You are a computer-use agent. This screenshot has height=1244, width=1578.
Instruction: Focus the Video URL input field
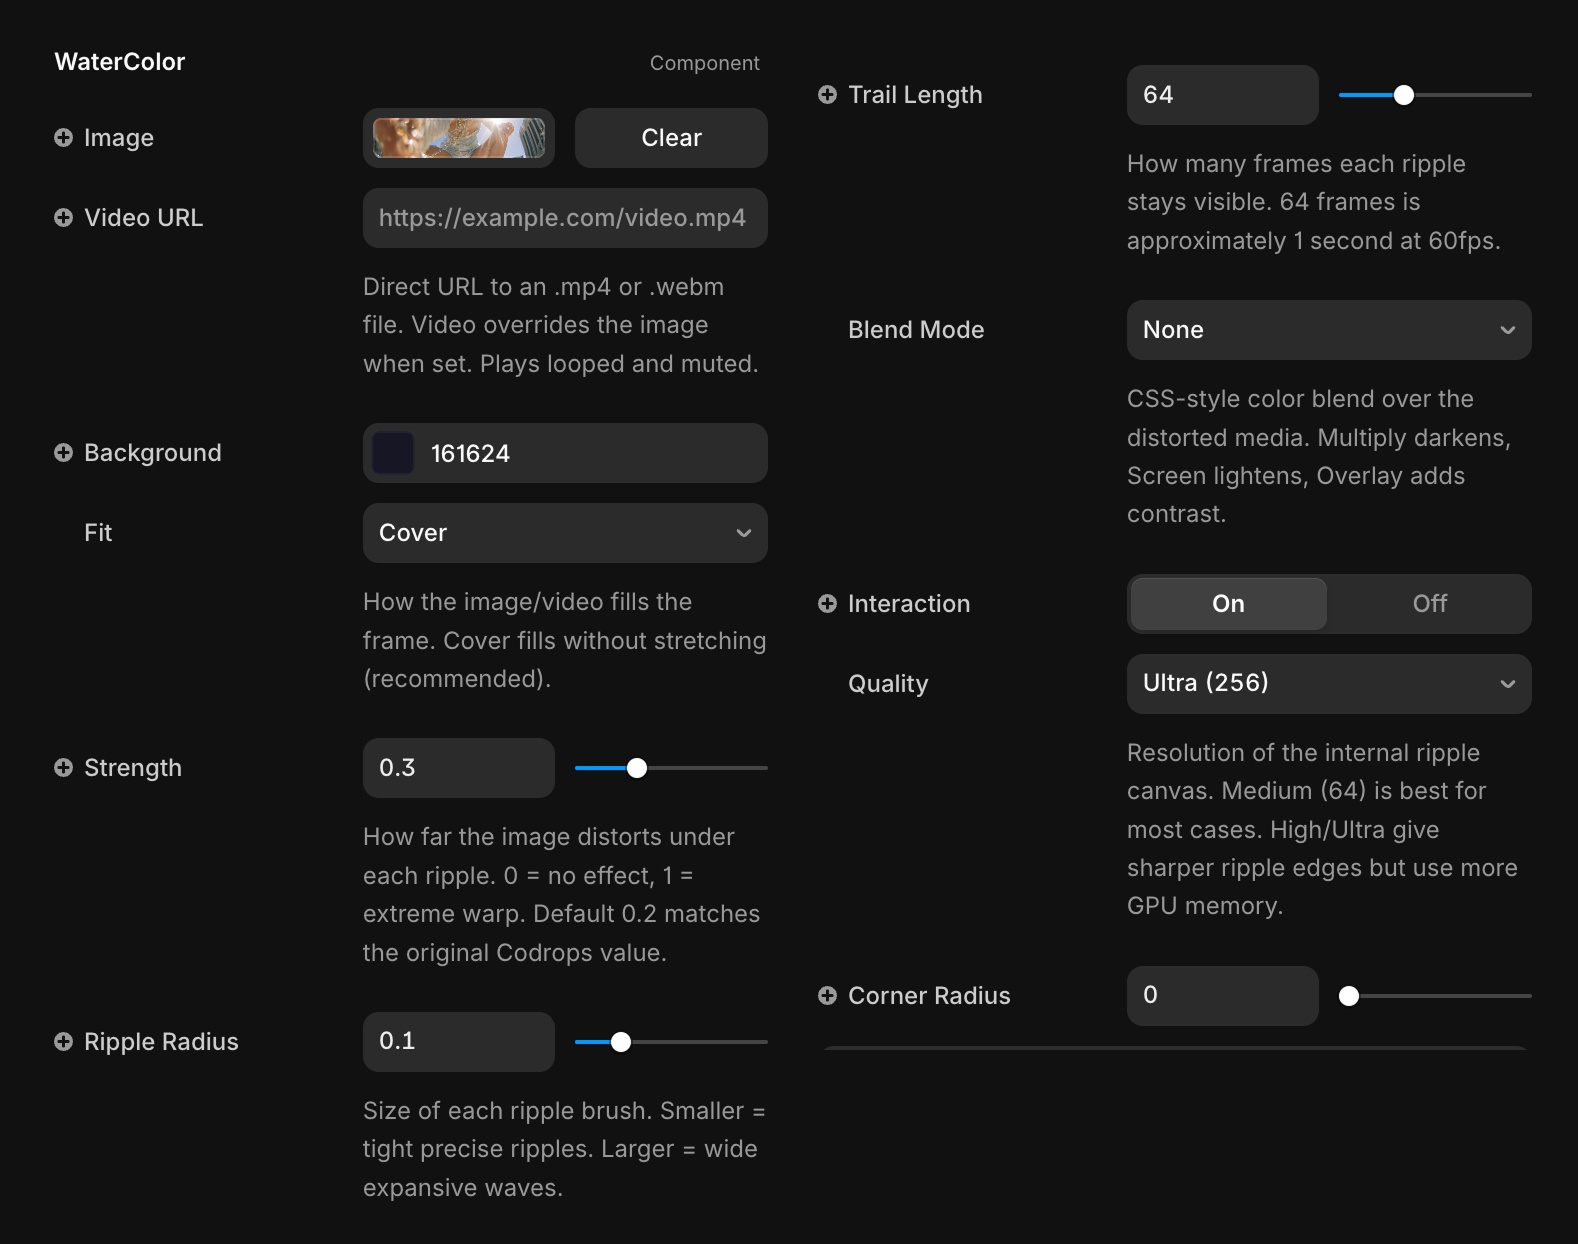565,218
